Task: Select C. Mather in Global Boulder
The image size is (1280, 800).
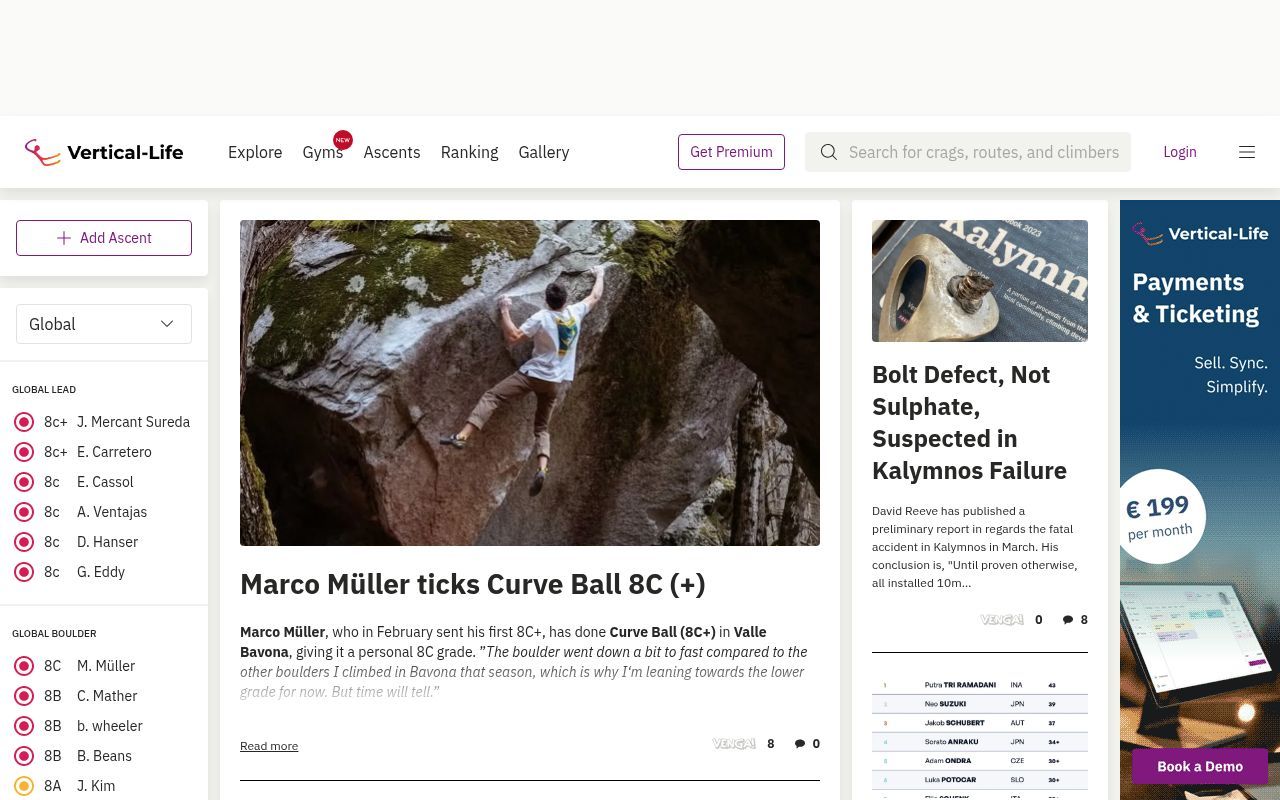Action: (107, 696)
